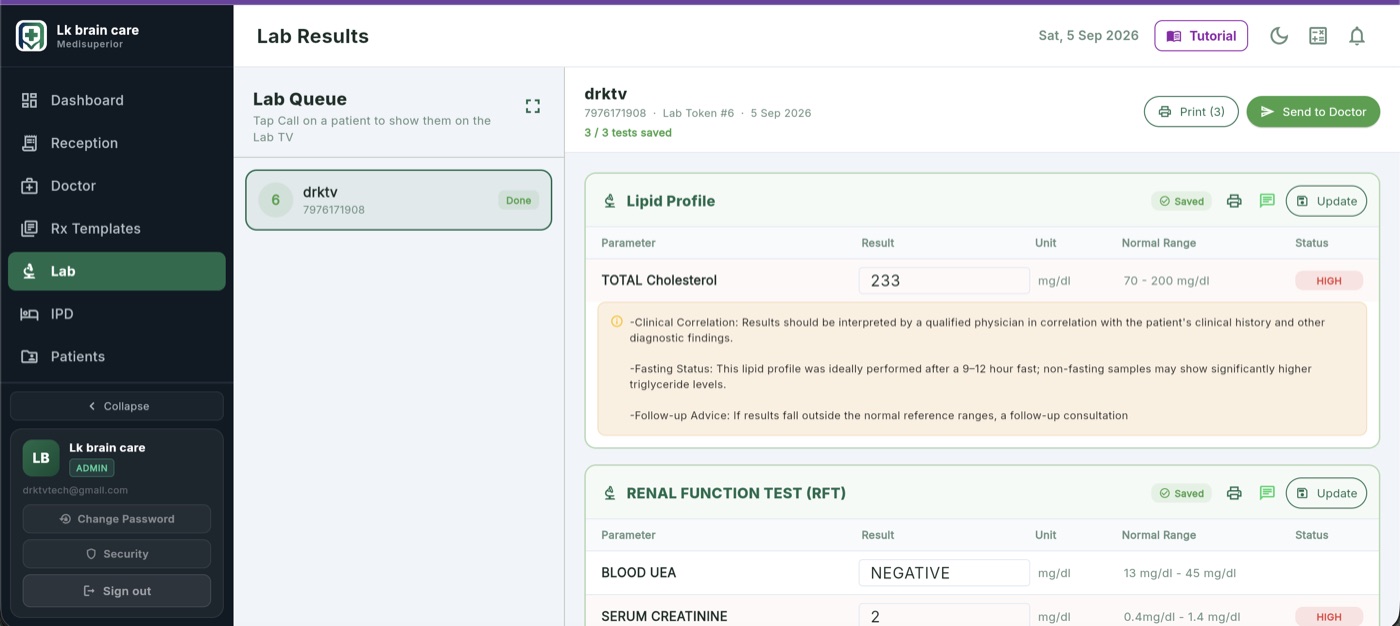Open IPD in sidebar
Image resolution: width=1400 pixels, height=626 pixels.
point(117,314)
